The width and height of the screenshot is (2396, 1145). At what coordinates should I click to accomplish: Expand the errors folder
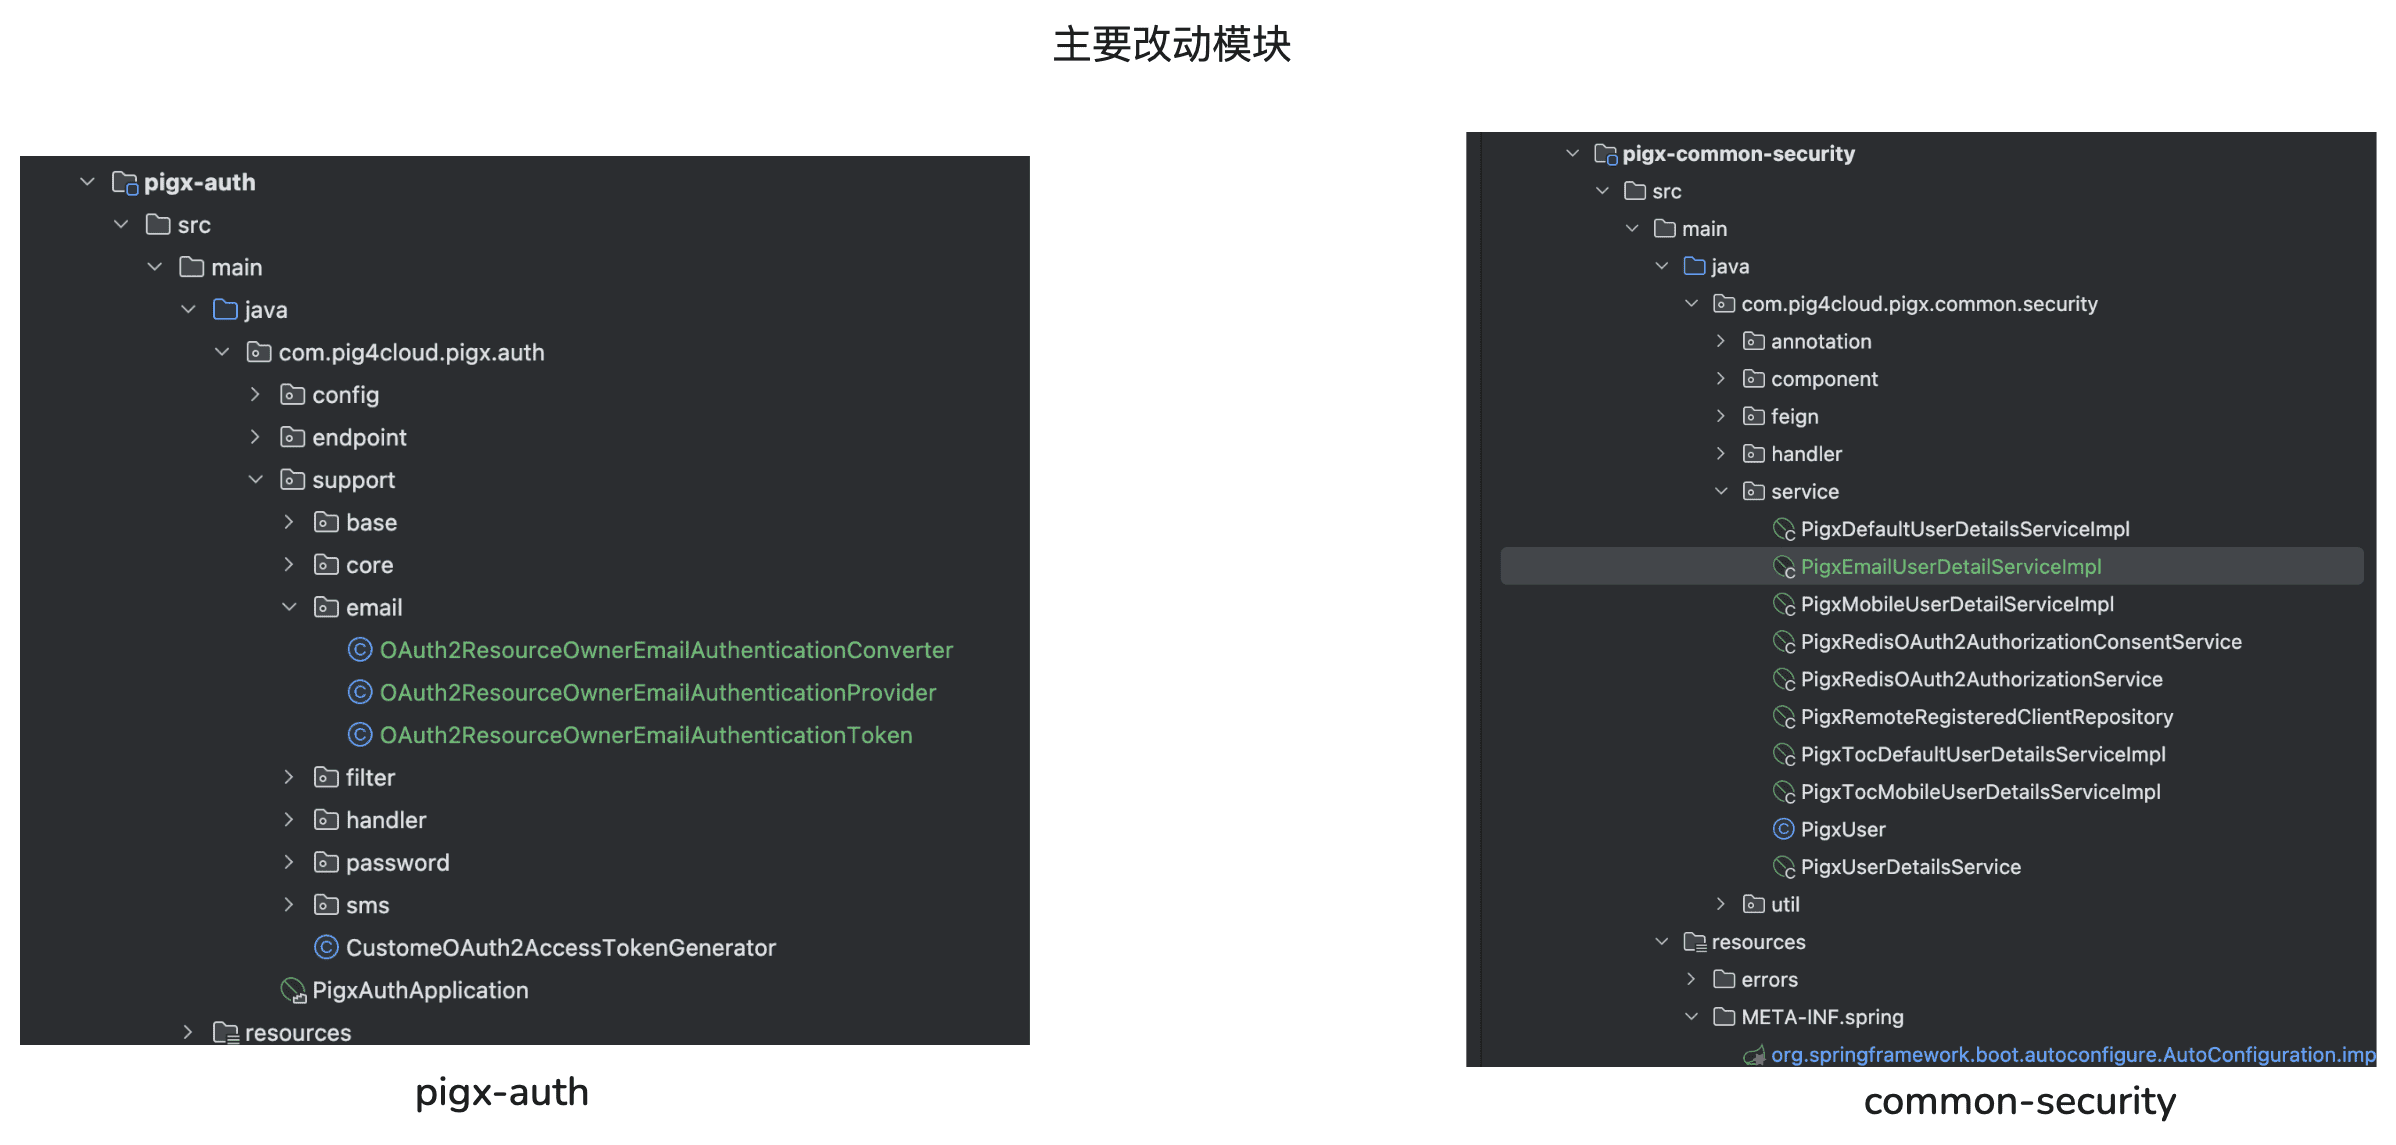tap(1691, 979)
